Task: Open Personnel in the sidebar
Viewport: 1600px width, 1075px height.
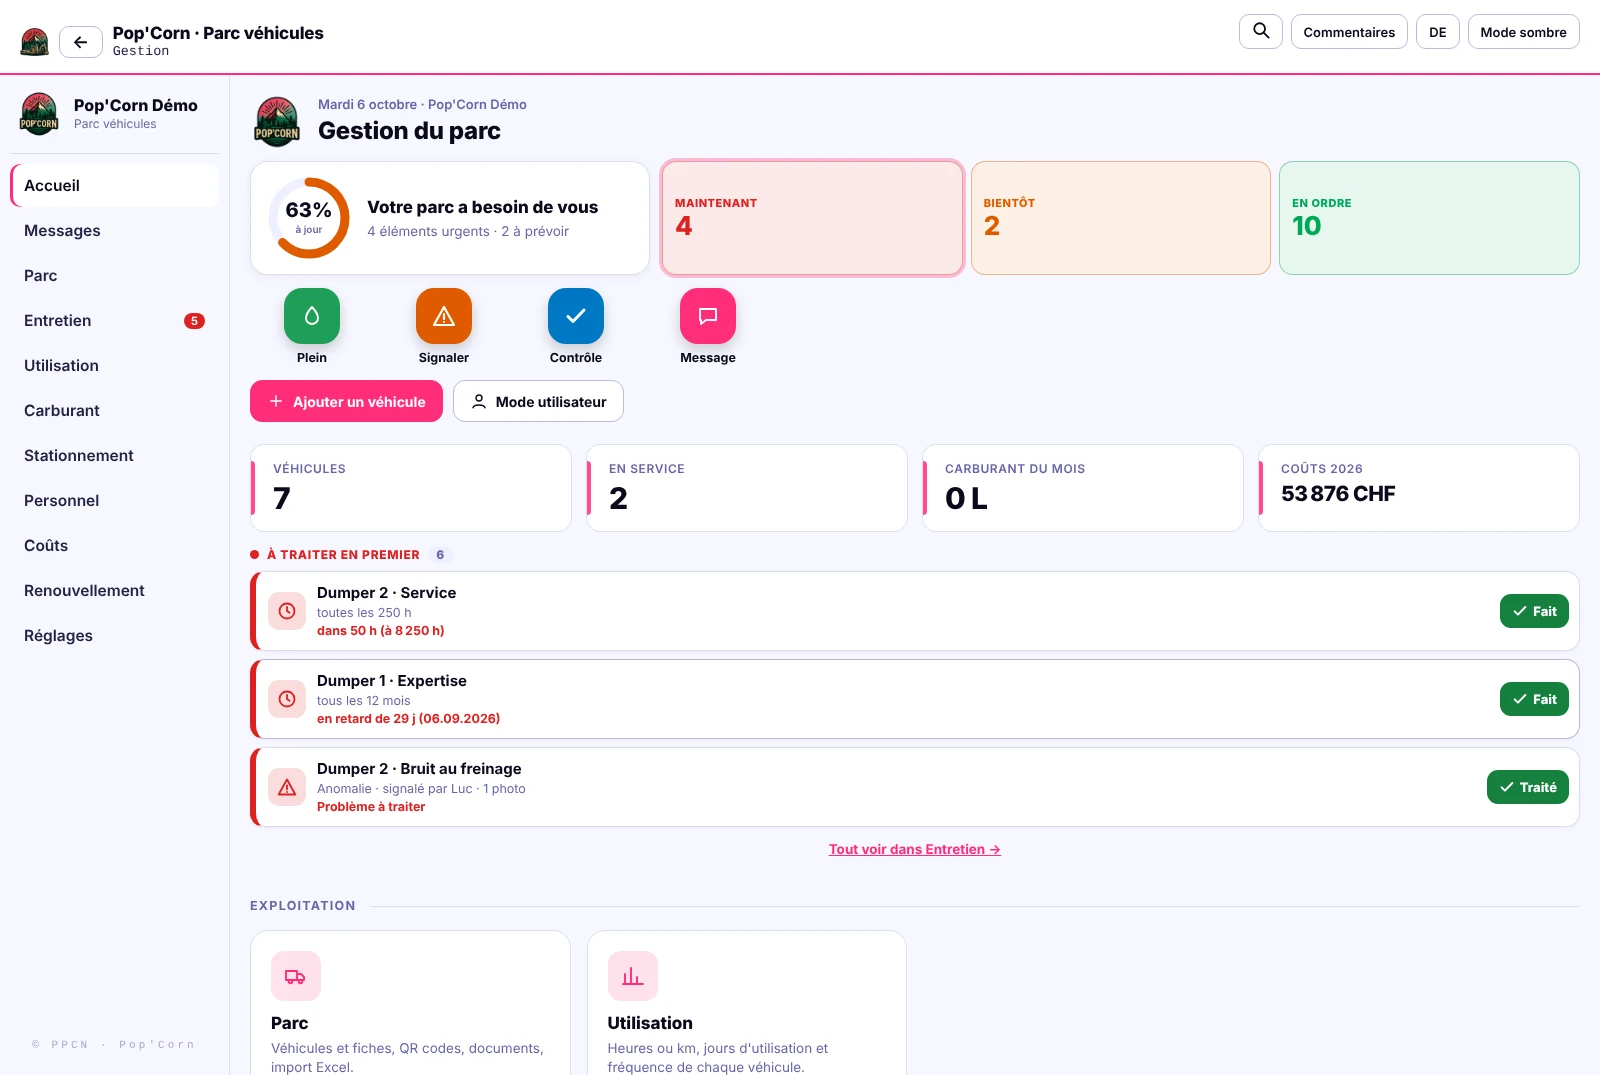Action: point(114,501)
